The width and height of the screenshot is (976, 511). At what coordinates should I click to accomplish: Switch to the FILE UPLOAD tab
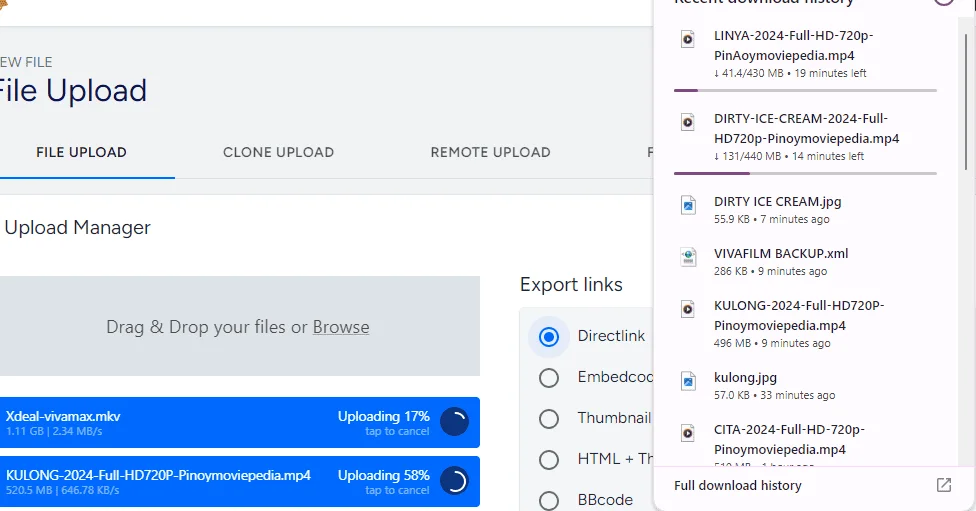(x=81, y=152)
